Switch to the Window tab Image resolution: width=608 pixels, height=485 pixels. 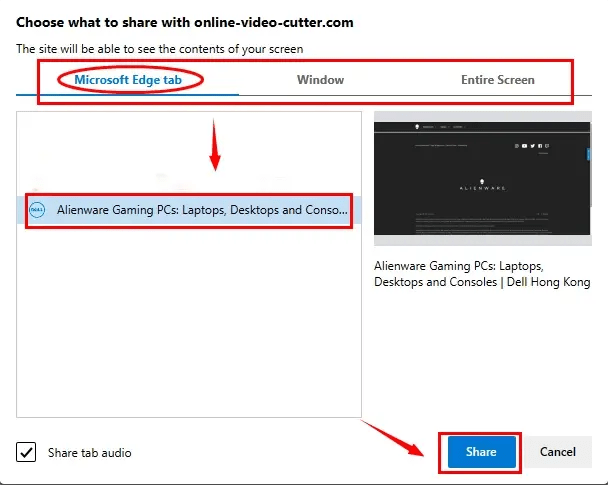[x=320, y=80]
